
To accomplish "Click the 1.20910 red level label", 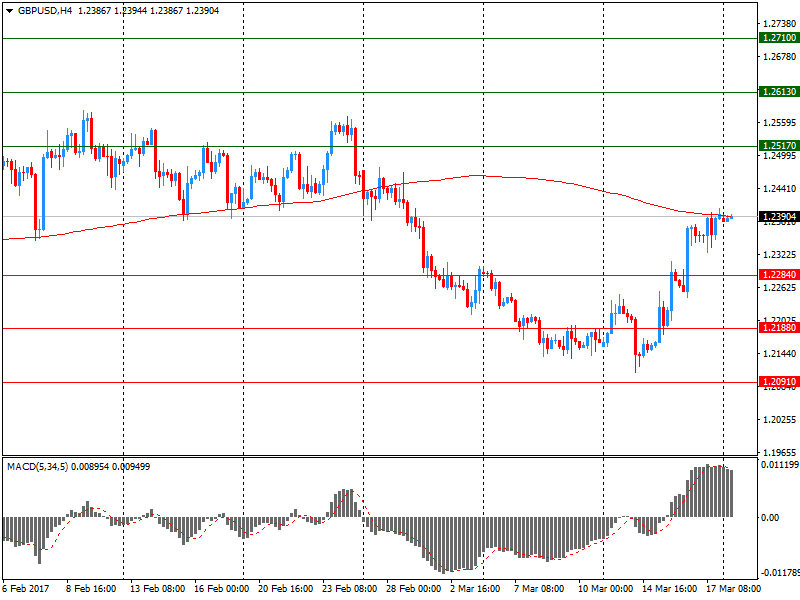I will [779, 382].
